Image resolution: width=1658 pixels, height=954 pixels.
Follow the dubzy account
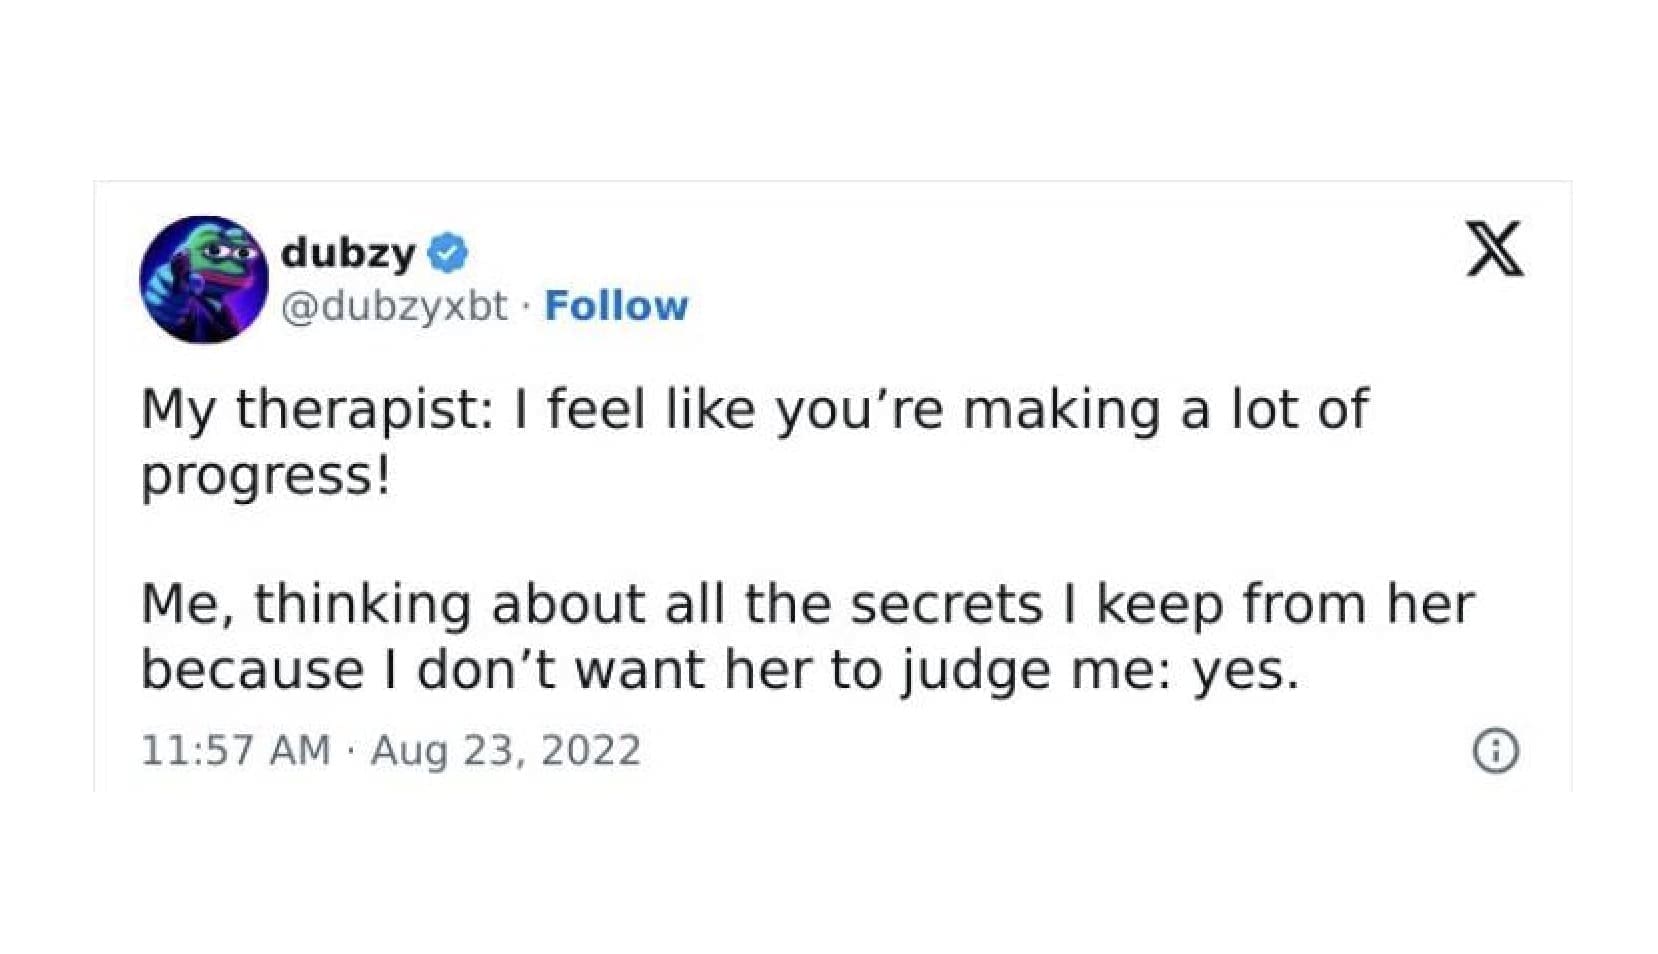pyautogui.click(x=616, y=306)
